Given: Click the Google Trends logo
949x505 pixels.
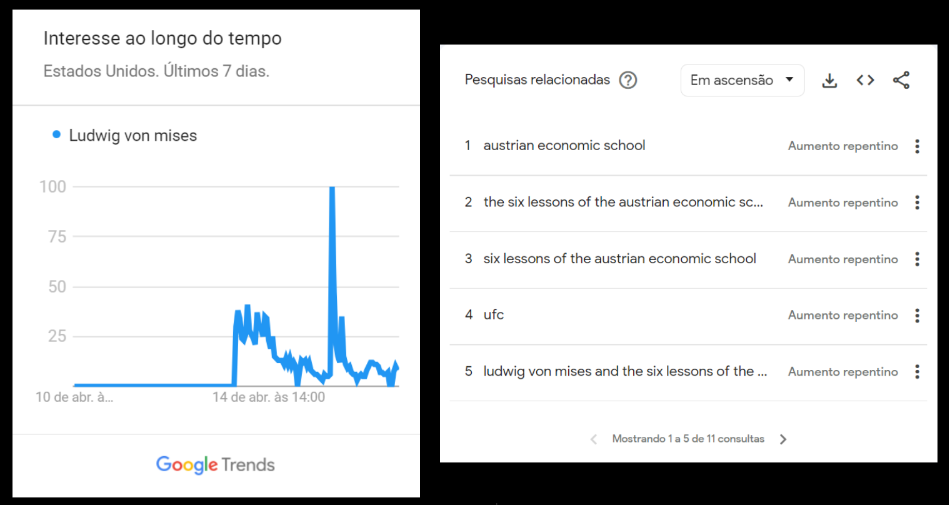Looking at the screenshot, I should 215,465.
